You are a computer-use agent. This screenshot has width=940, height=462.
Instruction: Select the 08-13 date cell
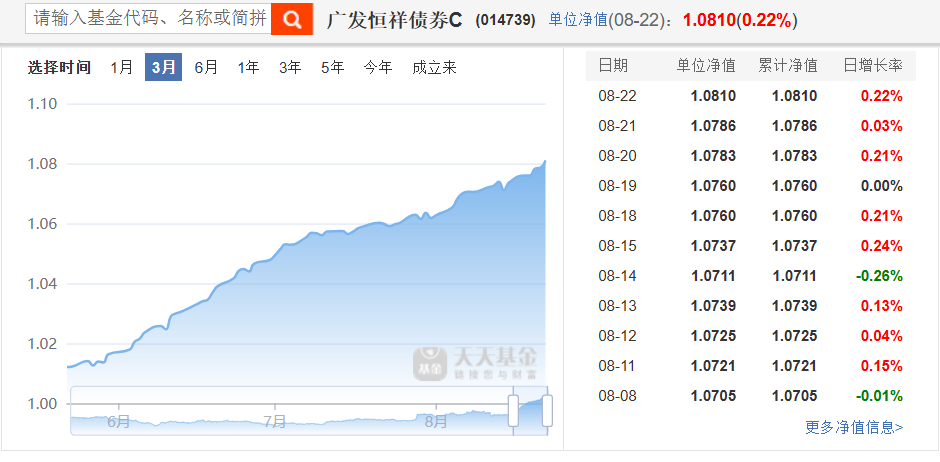(x=617, y=306)
